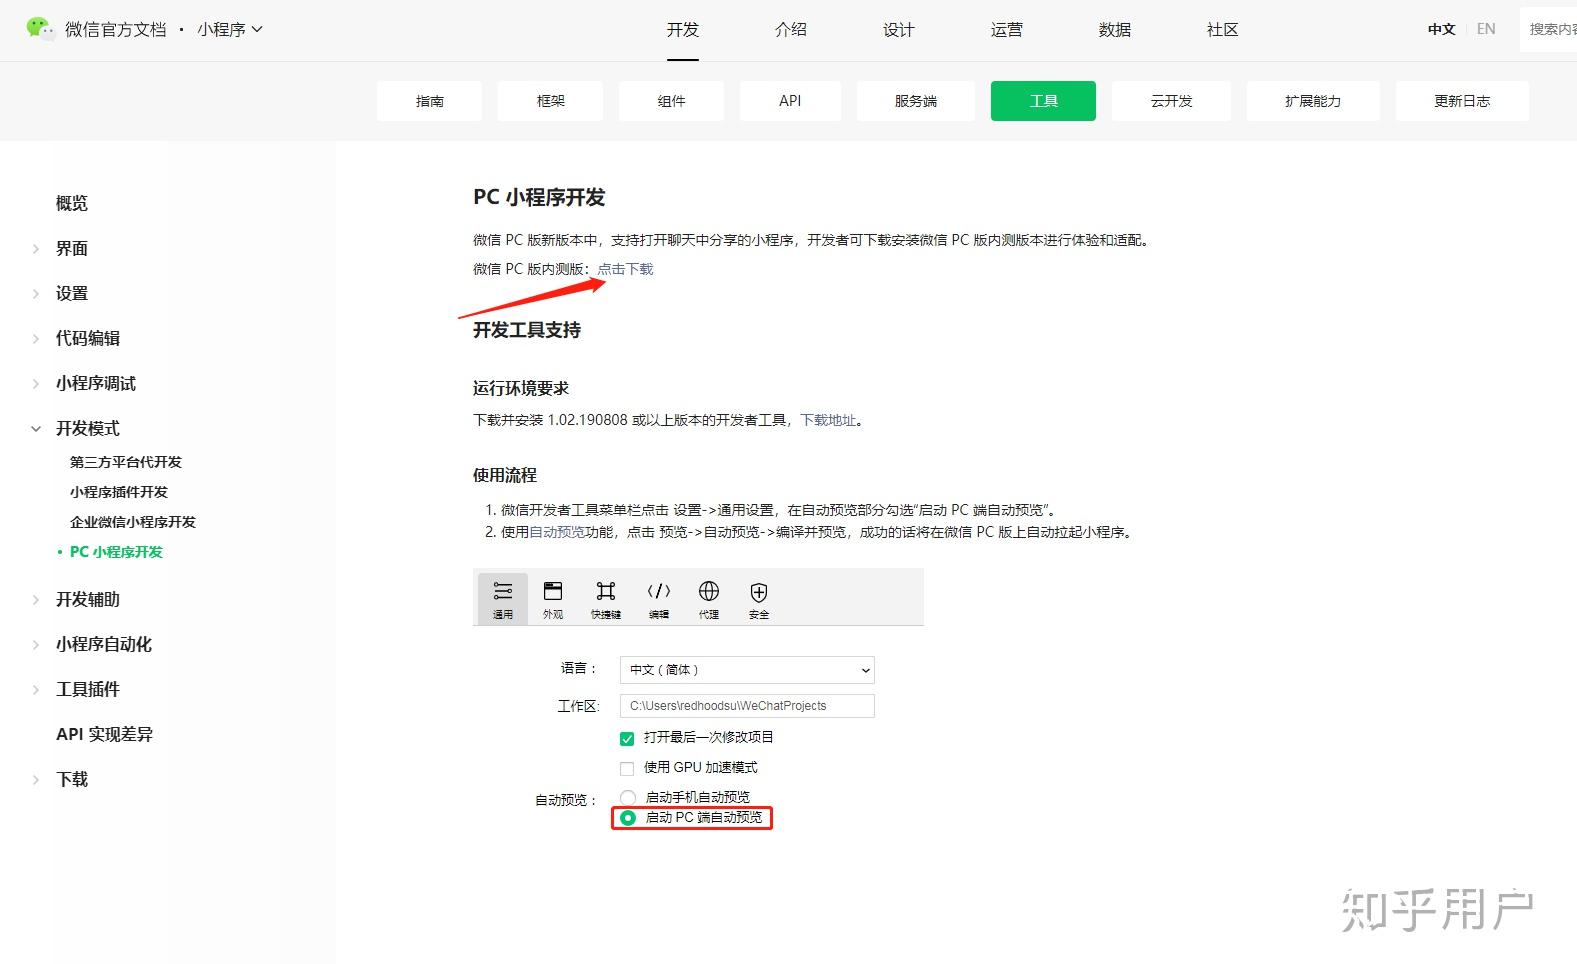Expand the 设置 sidebar section
Screen dimensions: 1577x964
36,294
